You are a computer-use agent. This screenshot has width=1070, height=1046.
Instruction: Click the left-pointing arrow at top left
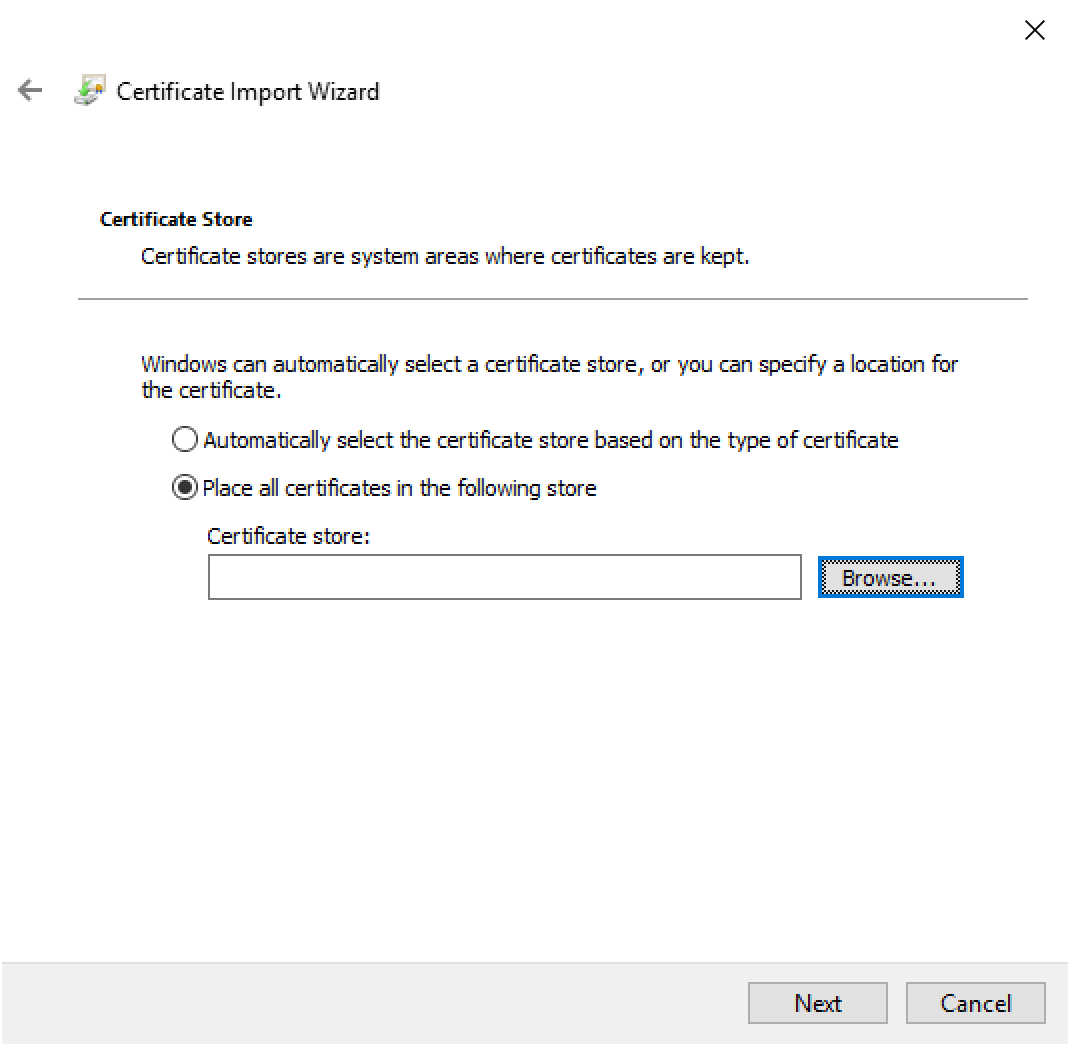pos(30,90)
